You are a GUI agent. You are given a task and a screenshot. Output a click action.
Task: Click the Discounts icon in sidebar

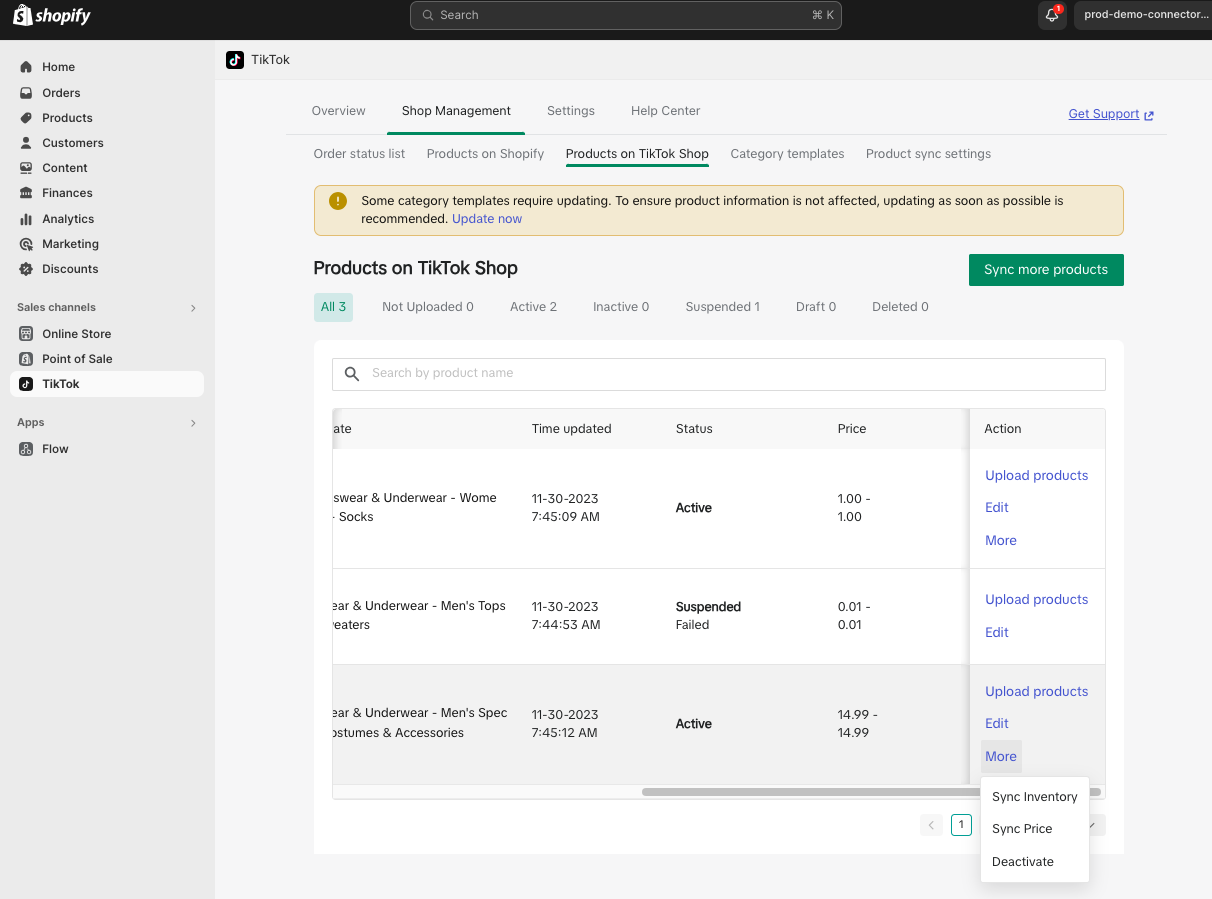pos(26,269)
